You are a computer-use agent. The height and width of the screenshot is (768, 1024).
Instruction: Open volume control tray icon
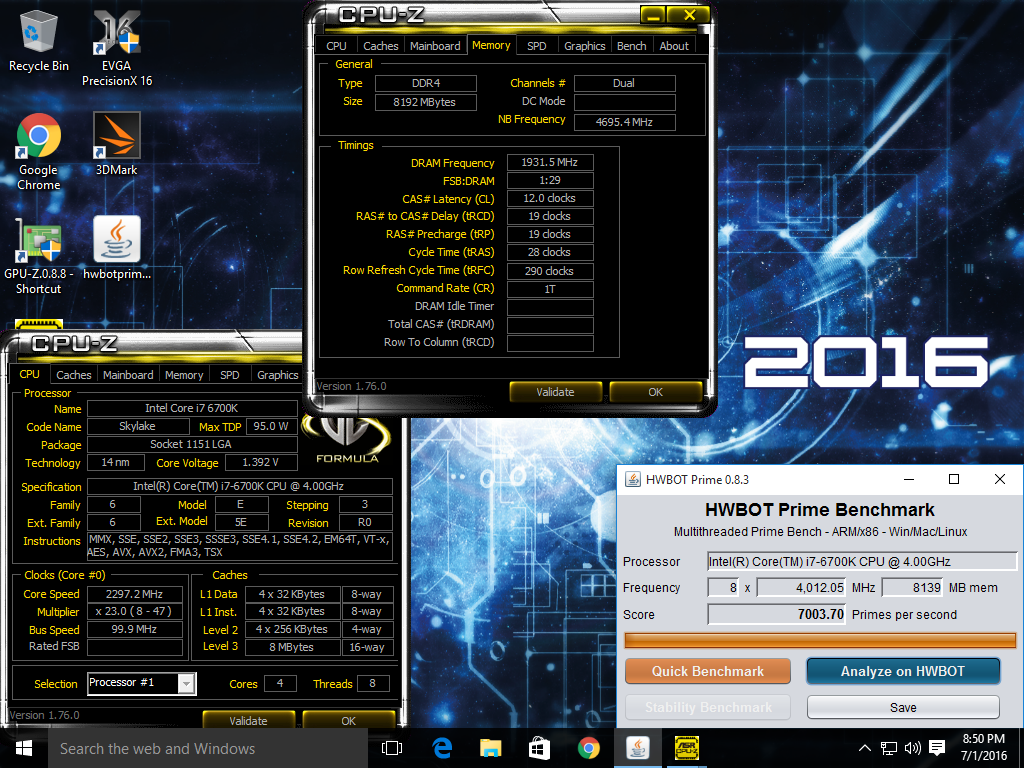coord(912,748)
